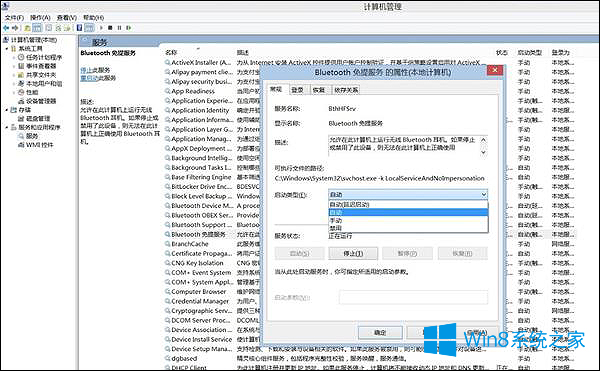Click the Pause service icon in toolbar

[119, 28]
